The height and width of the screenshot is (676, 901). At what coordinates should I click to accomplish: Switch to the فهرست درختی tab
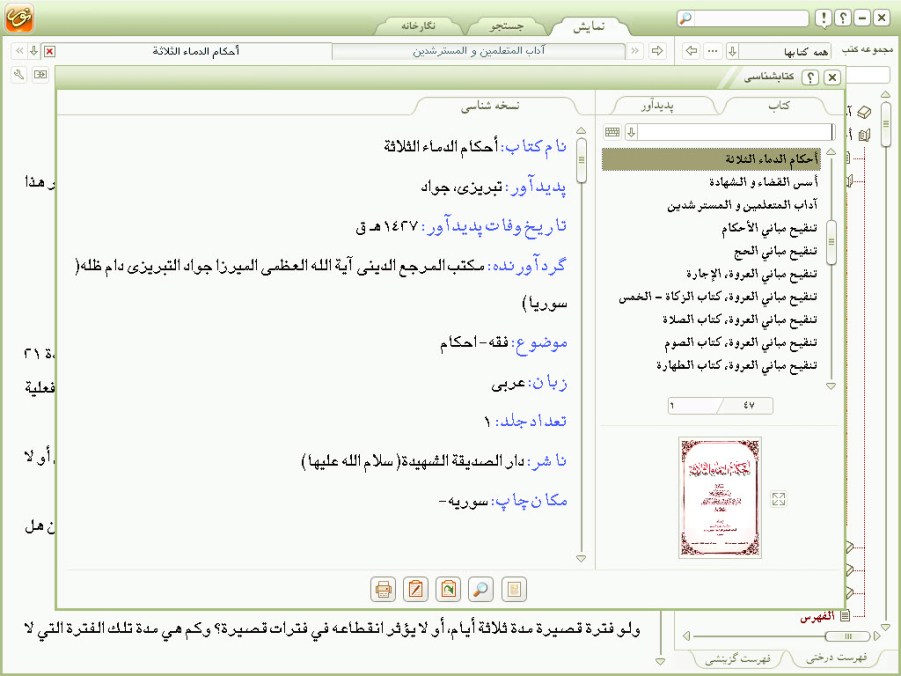(x=836, y=657)
